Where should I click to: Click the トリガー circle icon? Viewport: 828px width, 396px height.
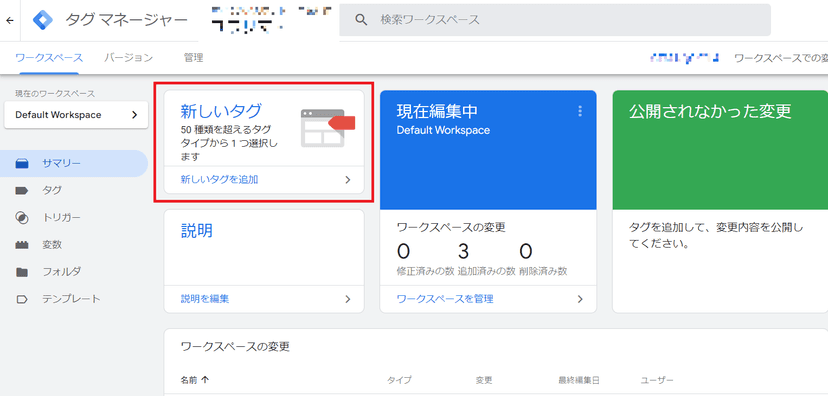point(22,218)
